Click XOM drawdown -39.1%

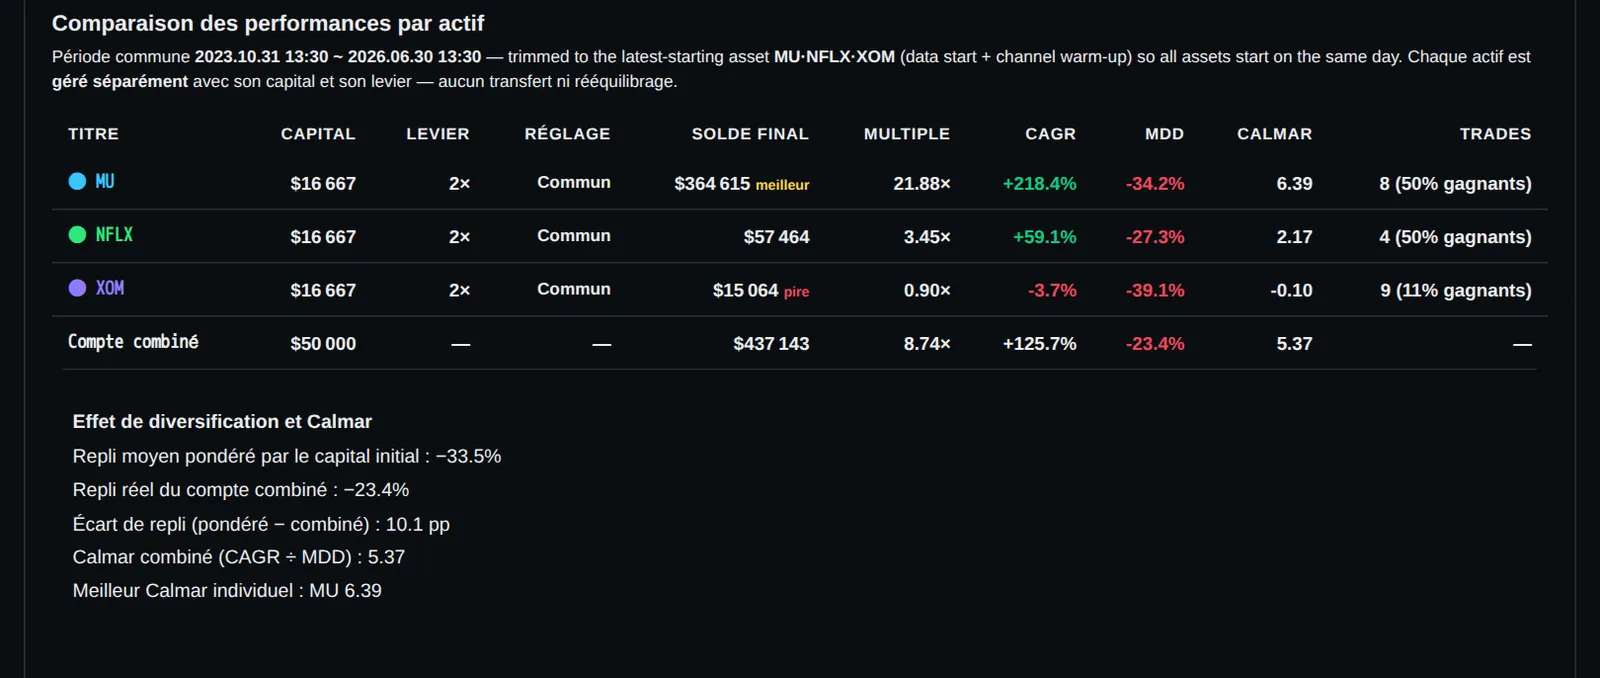(x=1155, y=290)
